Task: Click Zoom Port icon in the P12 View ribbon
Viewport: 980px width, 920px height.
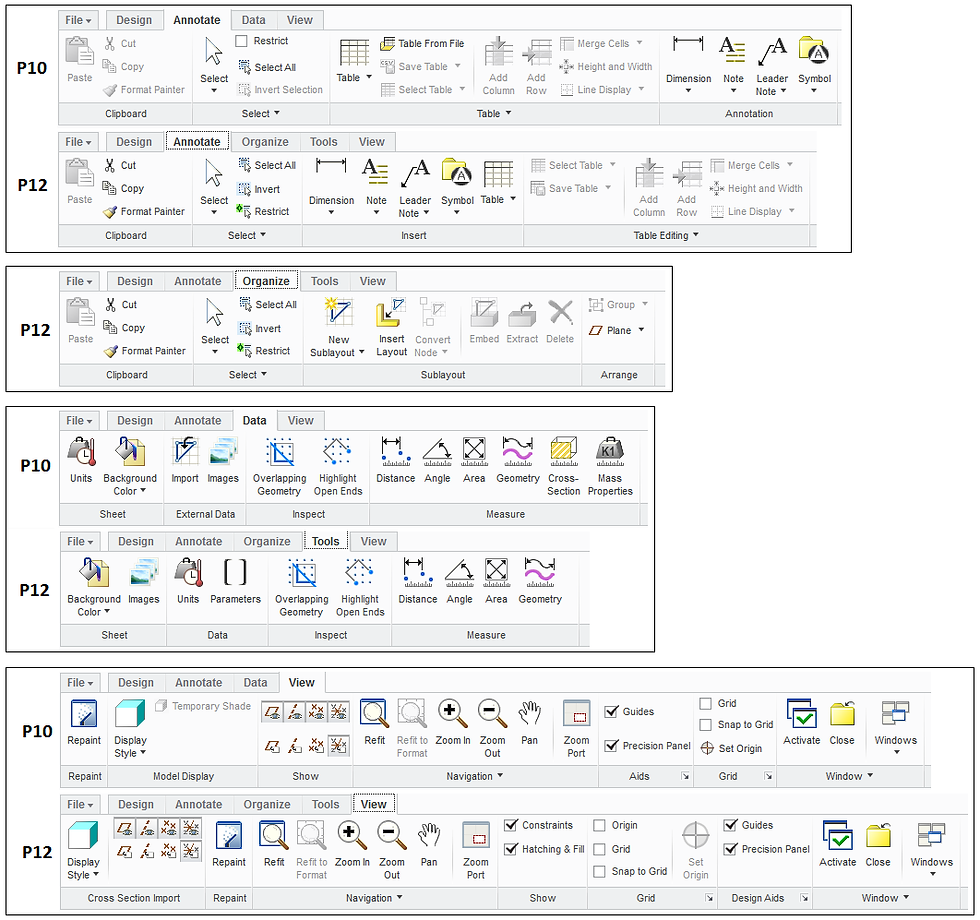Action: 476,836
